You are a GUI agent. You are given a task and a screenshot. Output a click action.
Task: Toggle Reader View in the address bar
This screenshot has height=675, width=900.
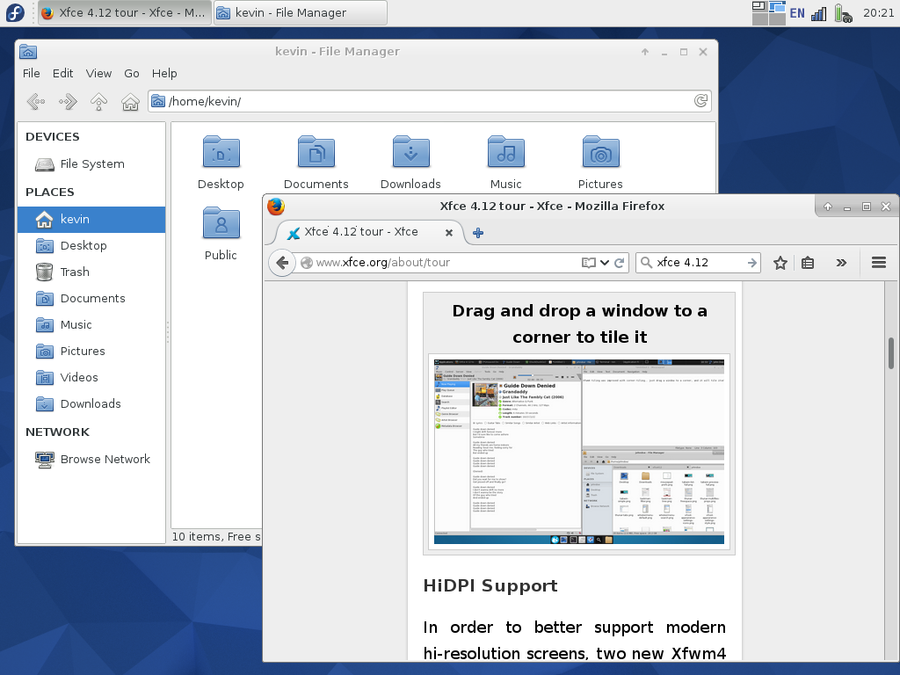[x=589, y=263]
